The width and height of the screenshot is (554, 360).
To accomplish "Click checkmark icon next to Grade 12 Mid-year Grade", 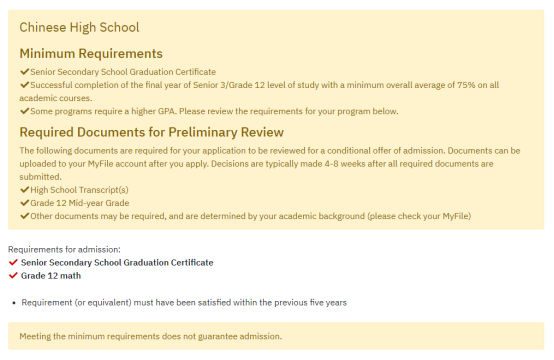I will point(24,203).
